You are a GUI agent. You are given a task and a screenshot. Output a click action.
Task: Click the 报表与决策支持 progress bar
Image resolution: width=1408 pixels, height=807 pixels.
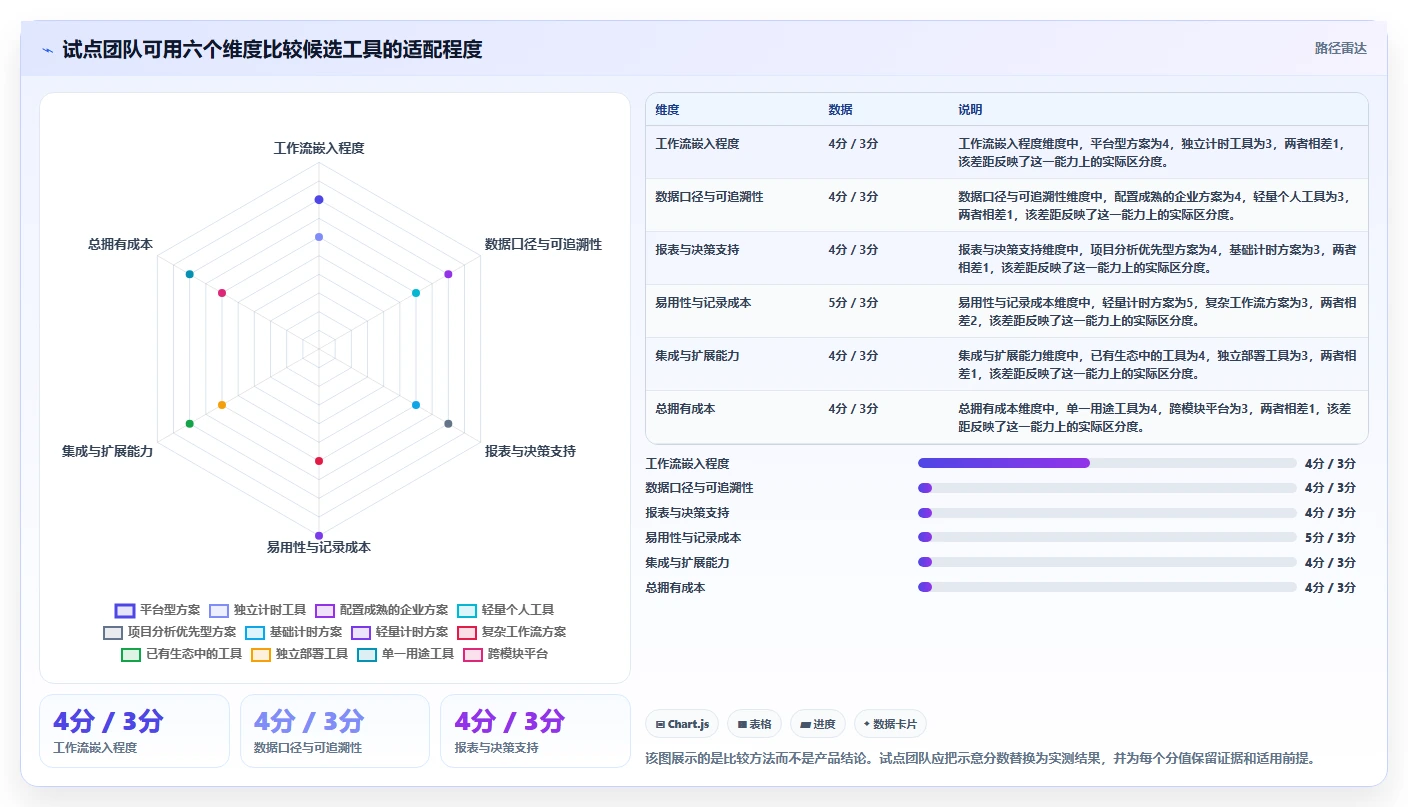click(1107, 513)
